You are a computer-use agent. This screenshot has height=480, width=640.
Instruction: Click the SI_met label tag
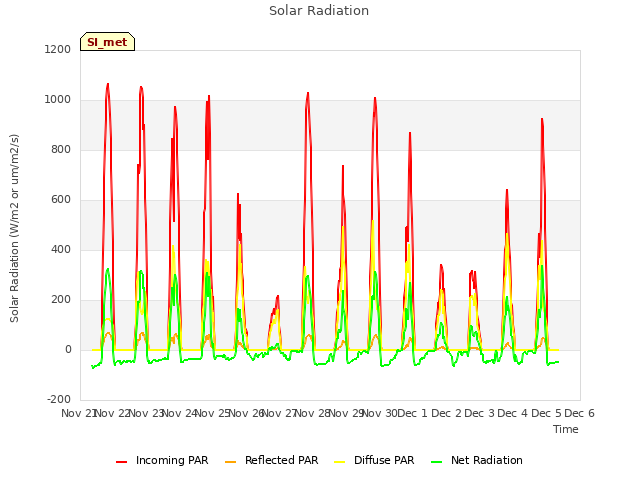click(x=107, y=42)
